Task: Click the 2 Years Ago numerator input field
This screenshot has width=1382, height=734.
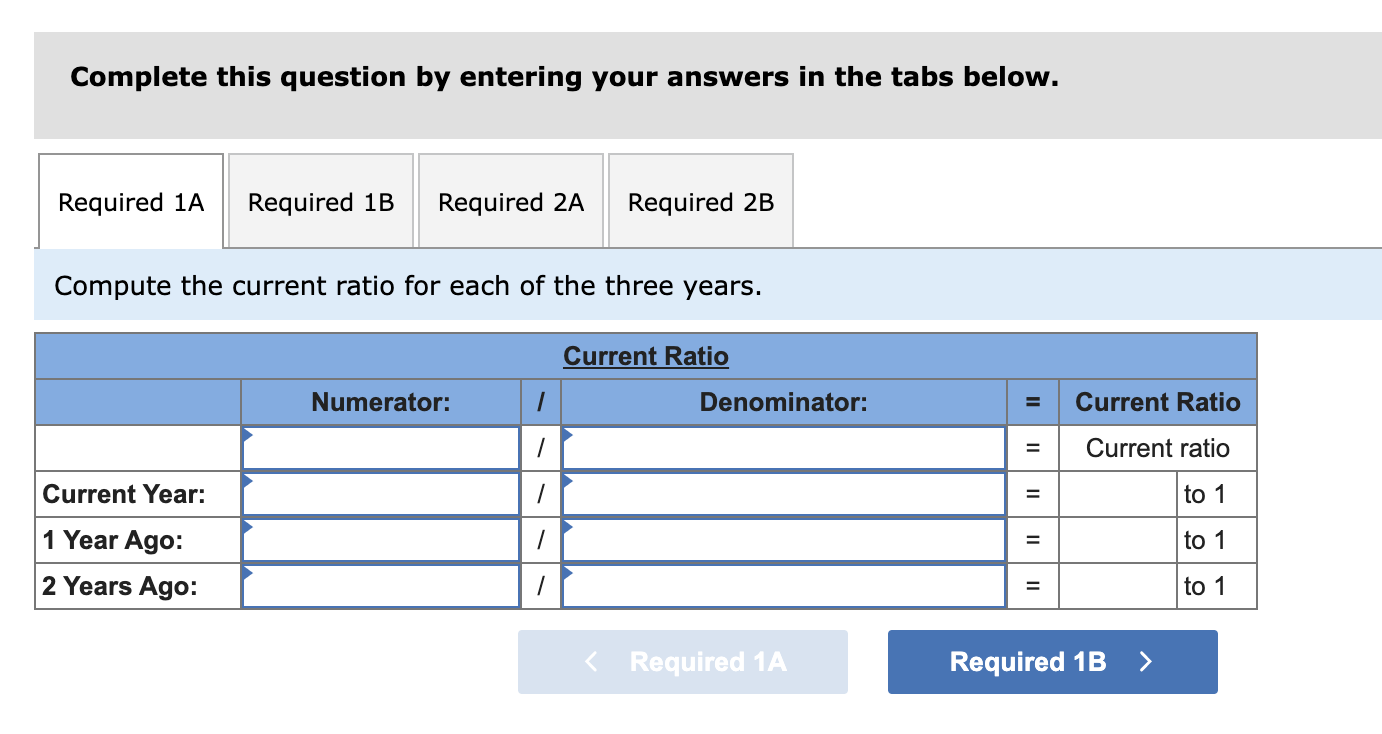Action: click(380, 585)
